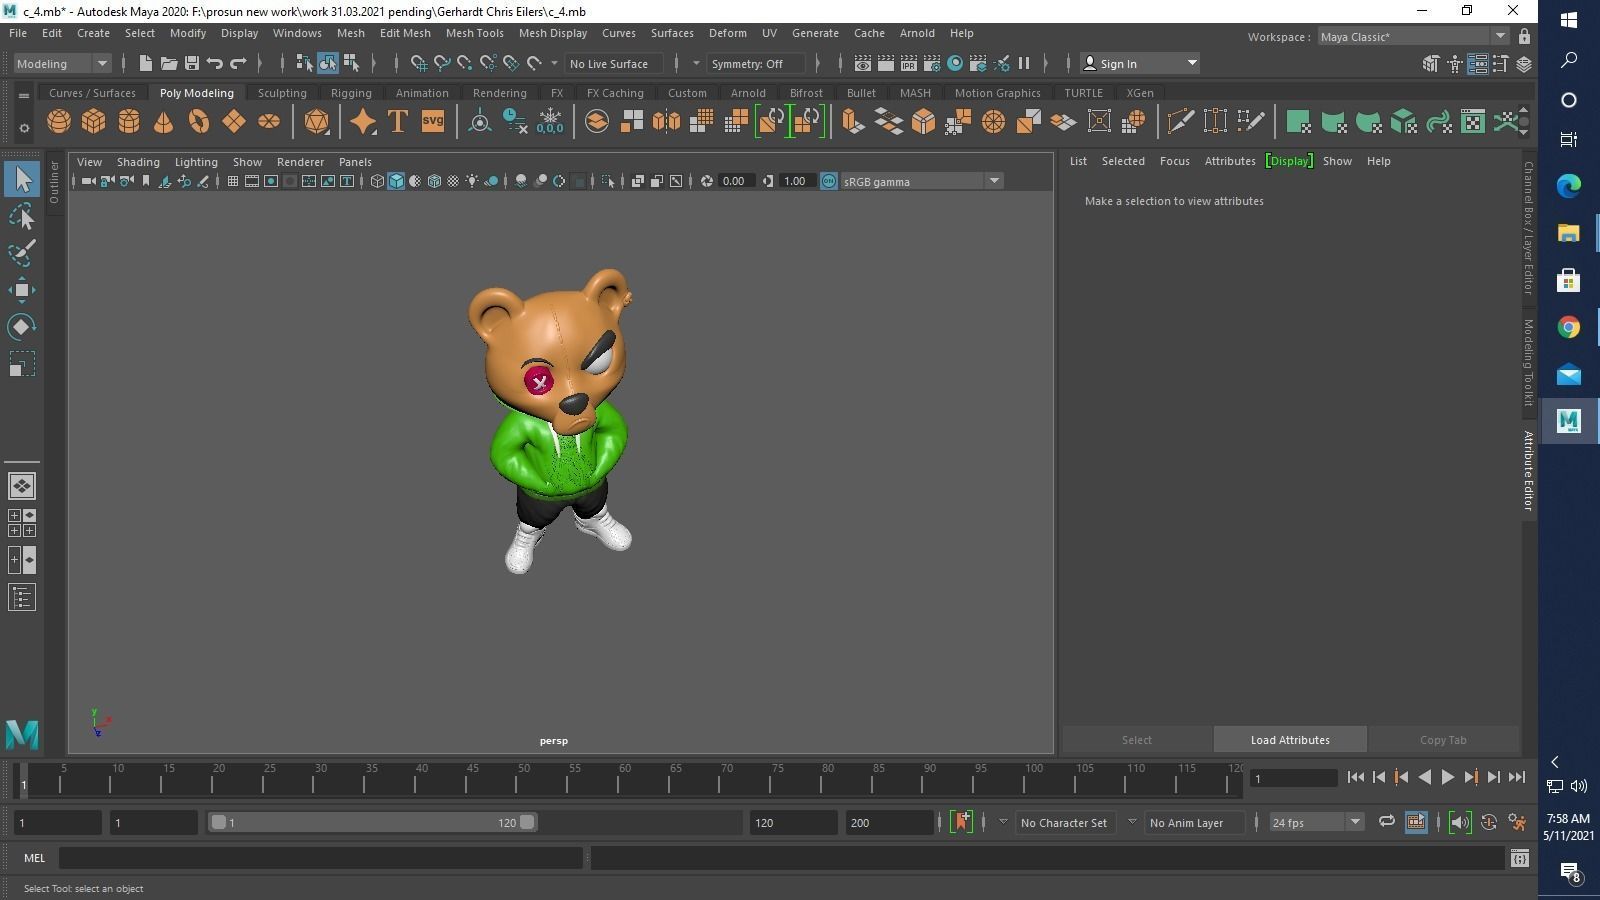Open the 24 fps frame rate dropdown
Viewport: 1600px width, 900px height.
(1316, 822)
